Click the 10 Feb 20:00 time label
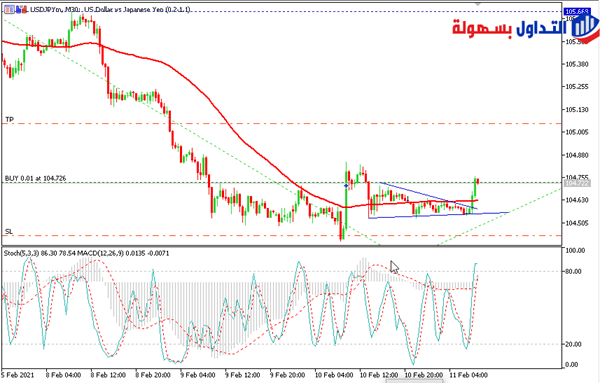The image size is (600, 383). [424, 375]
